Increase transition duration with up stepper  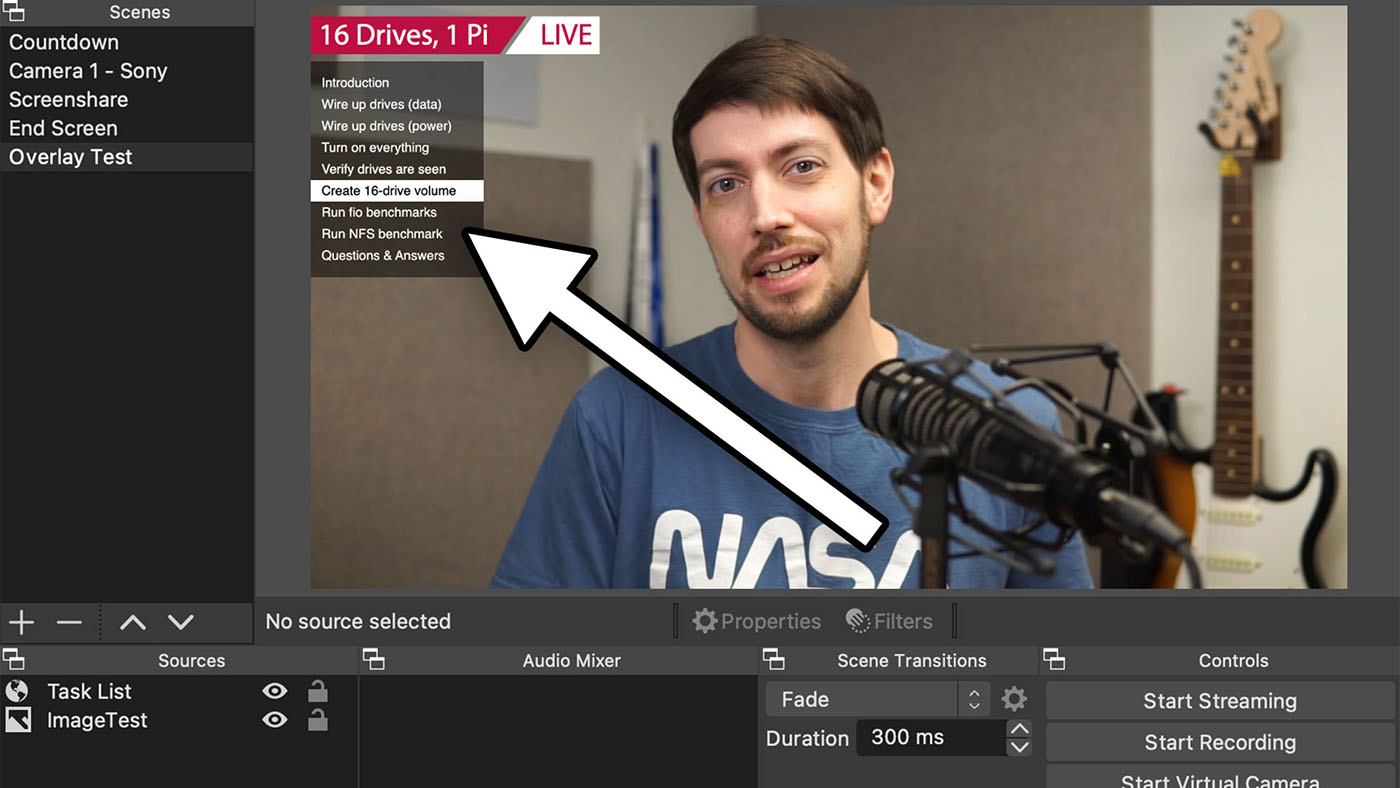click(1018, 729)
